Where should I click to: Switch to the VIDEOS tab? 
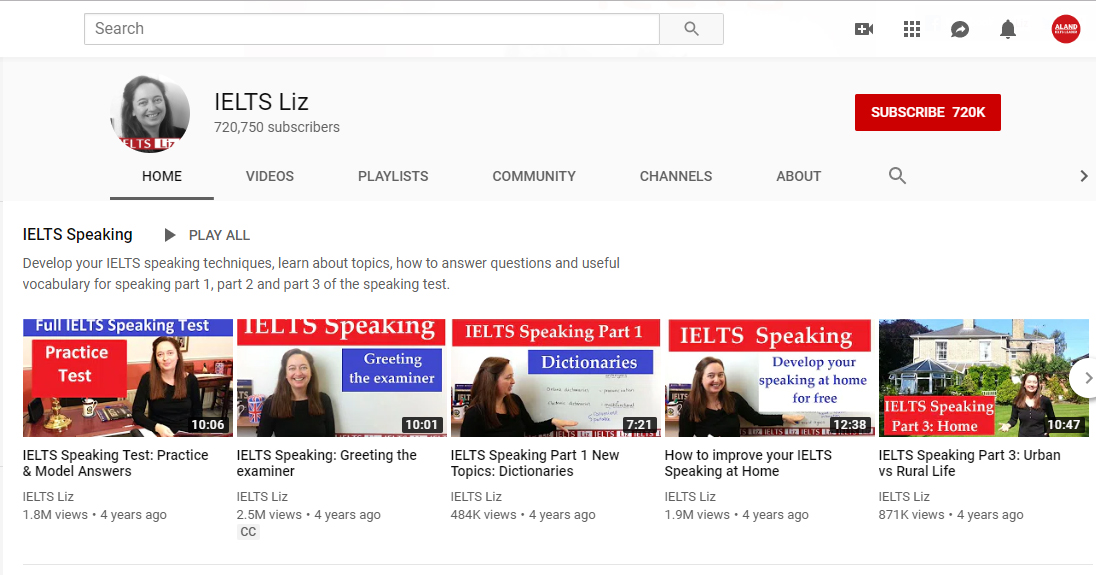(x=270, y=176)
